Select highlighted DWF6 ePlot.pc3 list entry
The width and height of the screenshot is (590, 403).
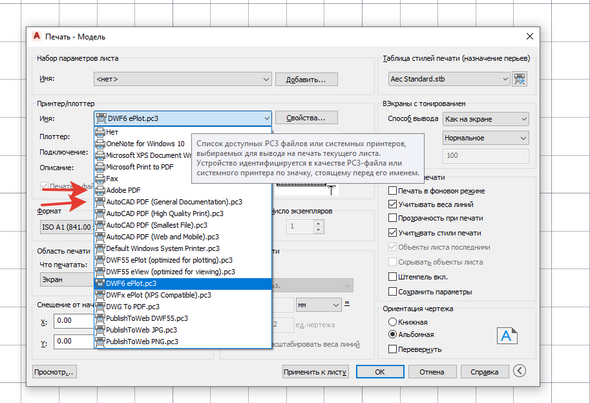click(x=182, y=283)
